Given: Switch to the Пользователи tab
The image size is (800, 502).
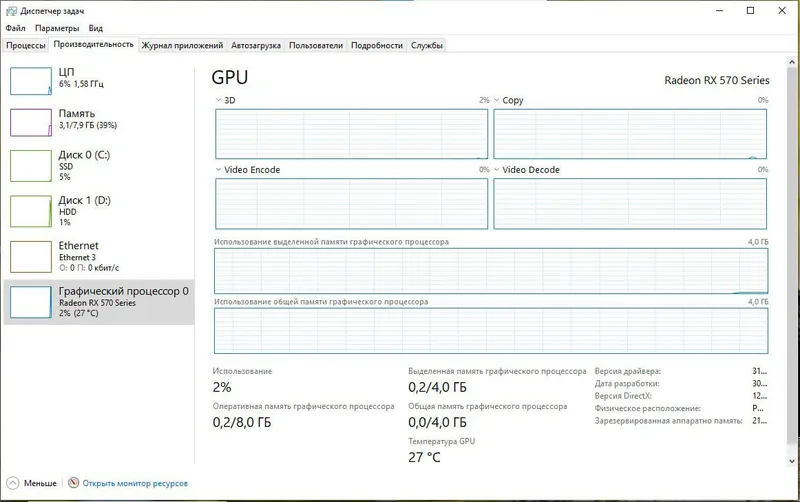Looking at the screenshot, I should (x=316, y=45).
